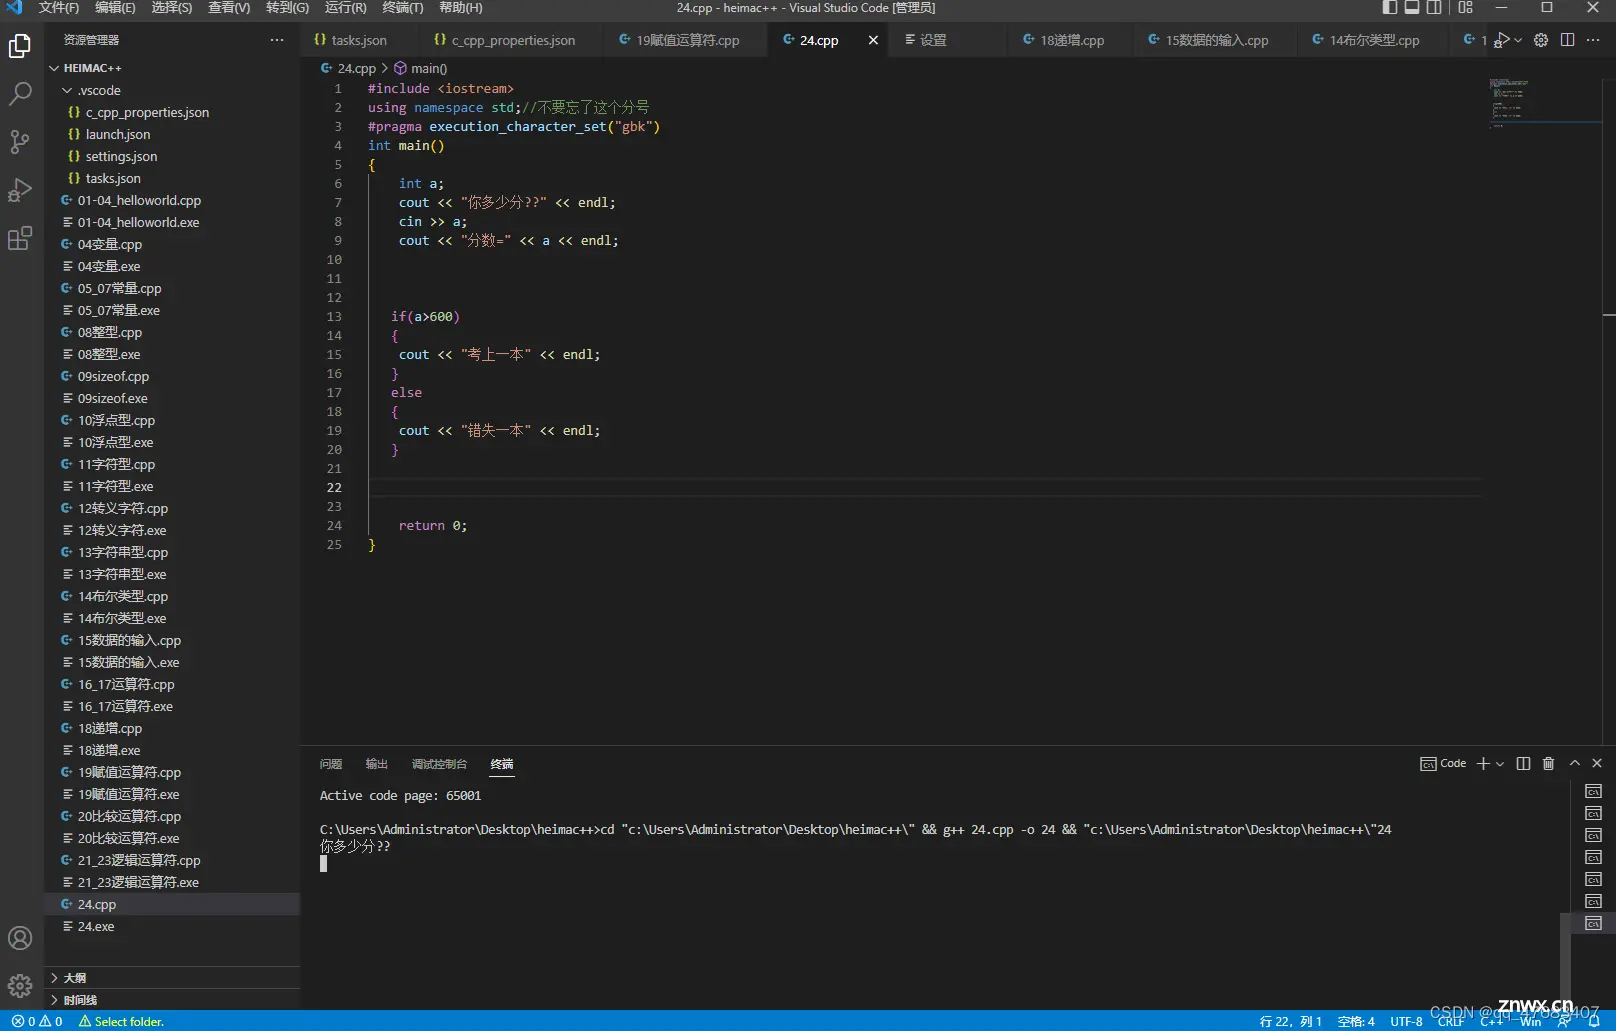
Task: Click the gear icon in editor toolbar
Action: tap(1541, 40)
